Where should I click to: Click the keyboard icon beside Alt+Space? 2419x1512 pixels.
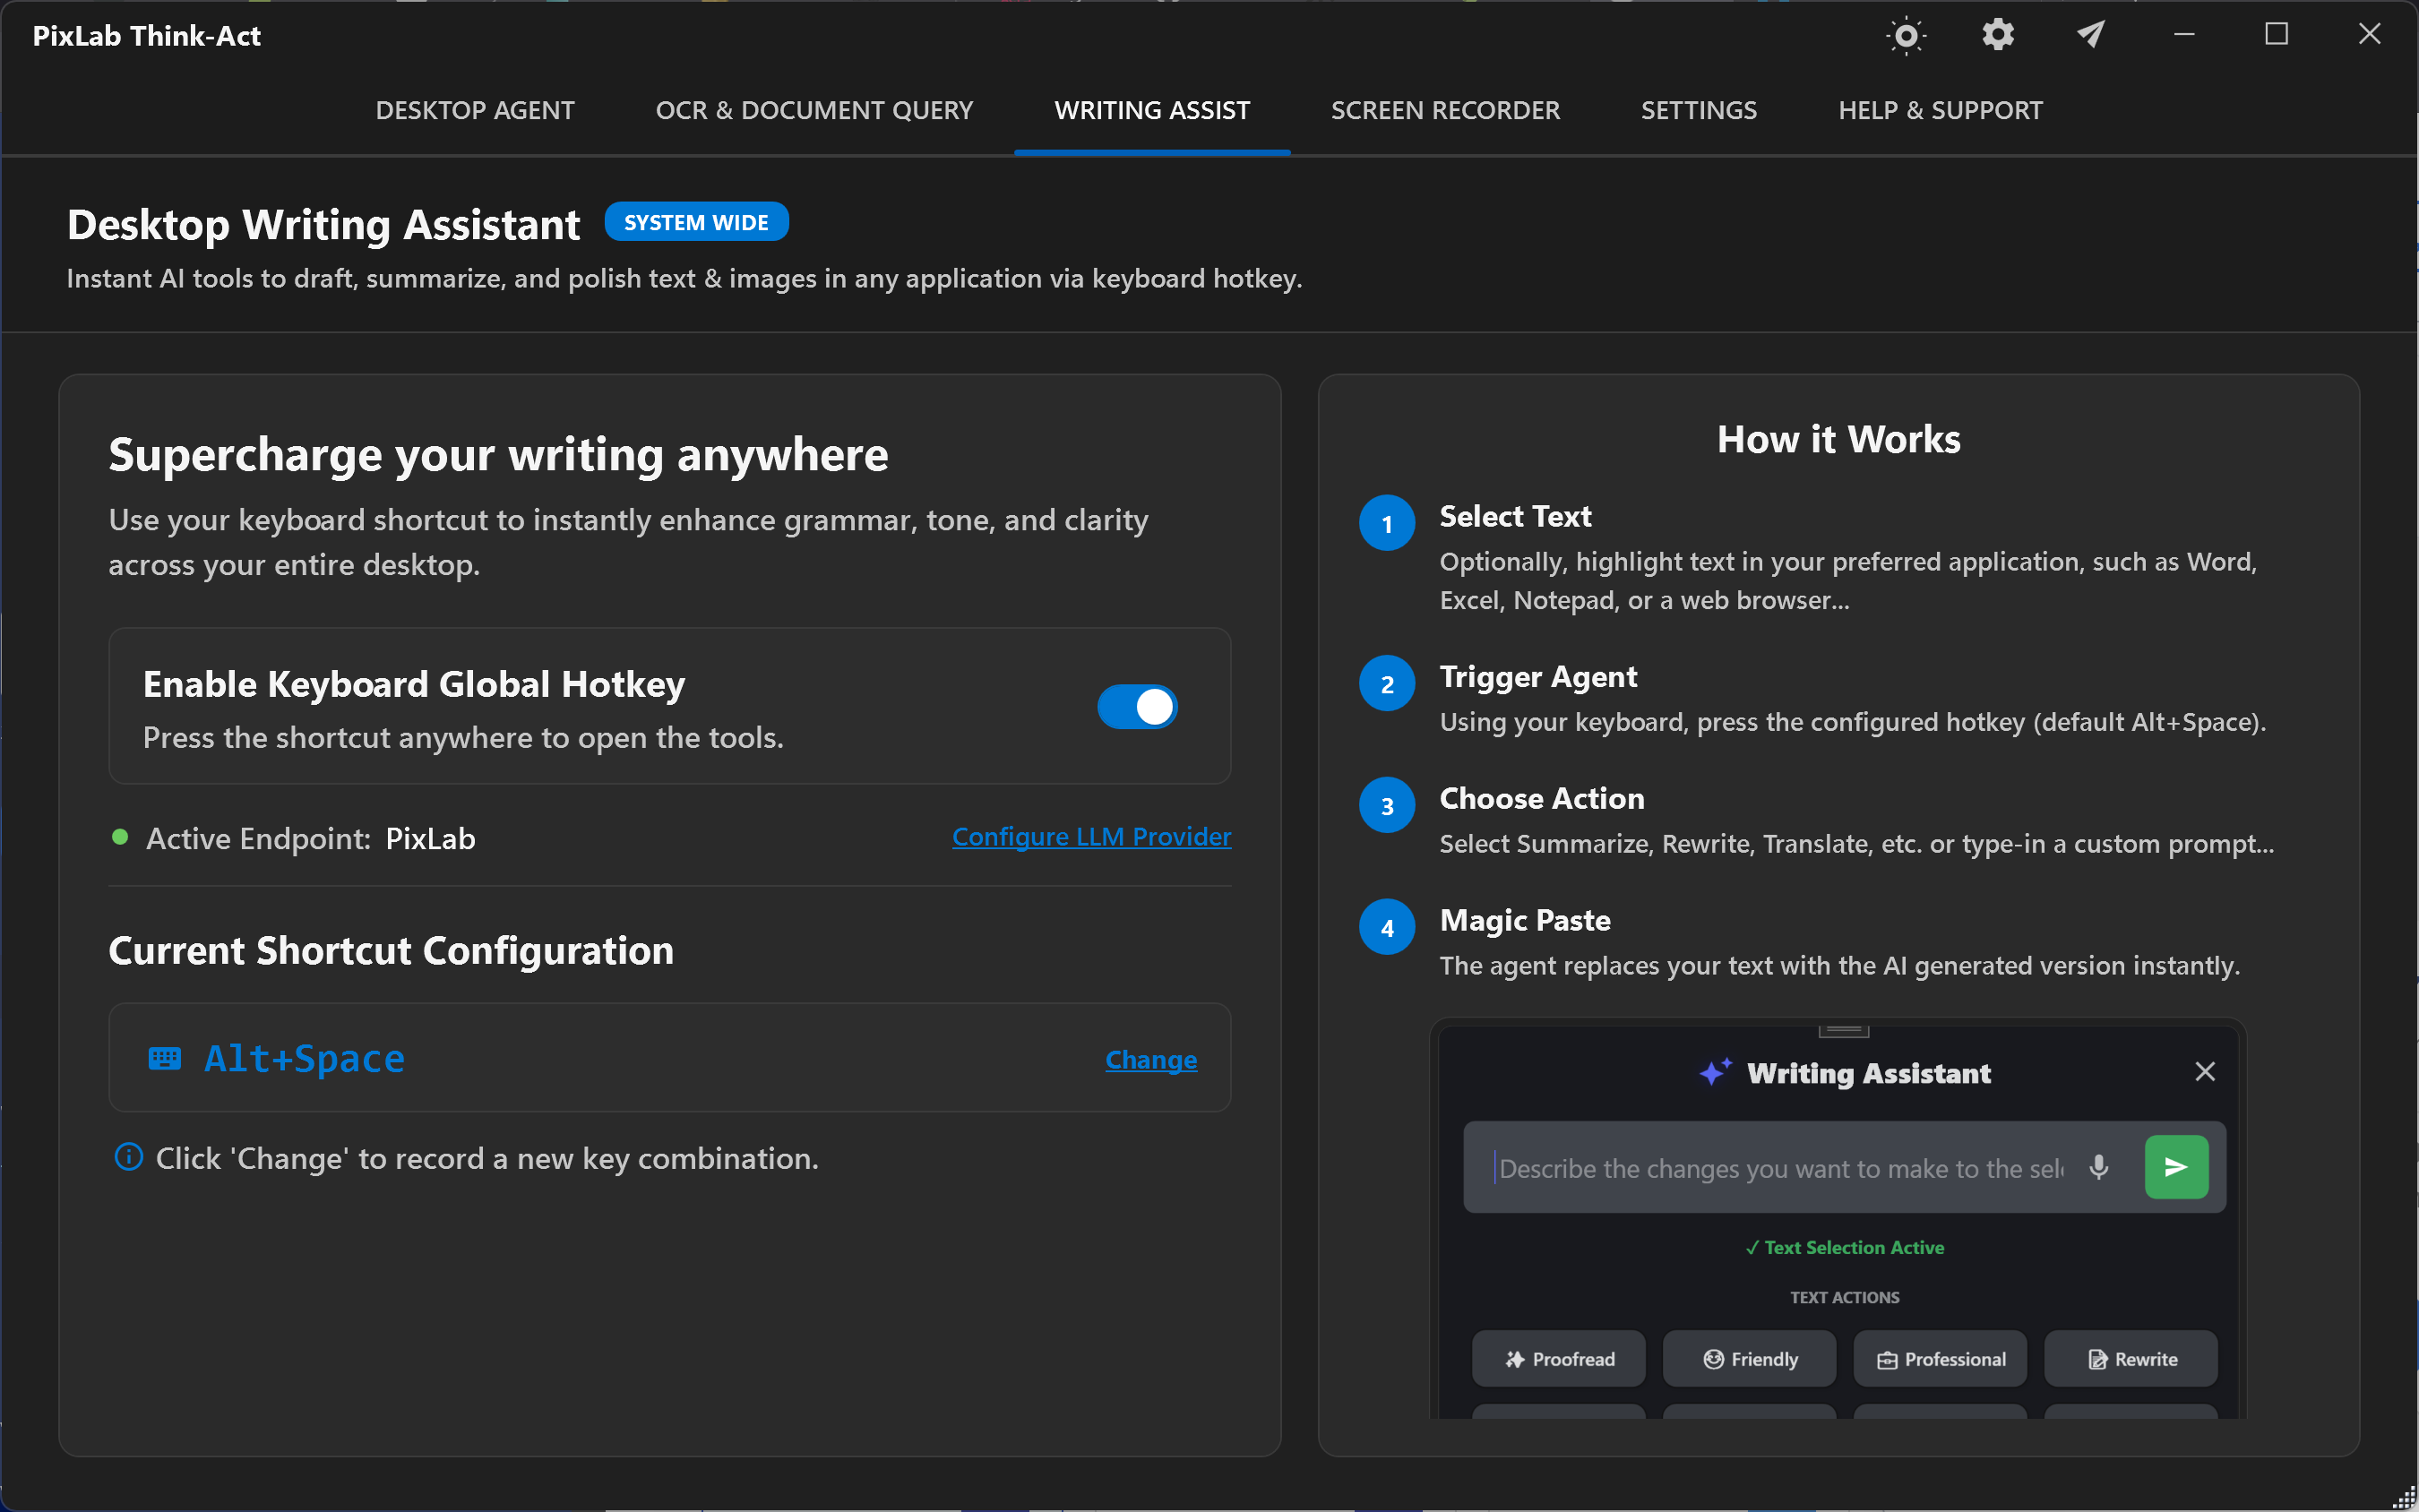165,1058
